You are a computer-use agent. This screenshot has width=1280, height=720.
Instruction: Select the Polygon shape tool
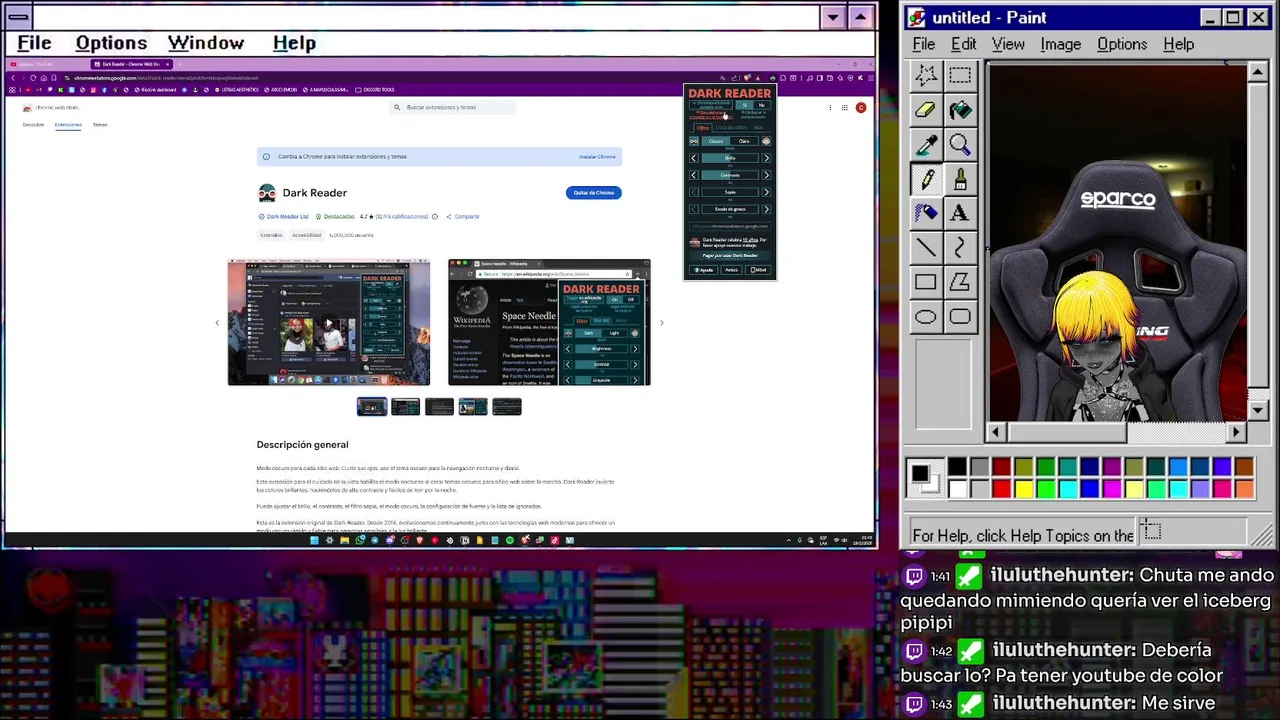point(960,283)
